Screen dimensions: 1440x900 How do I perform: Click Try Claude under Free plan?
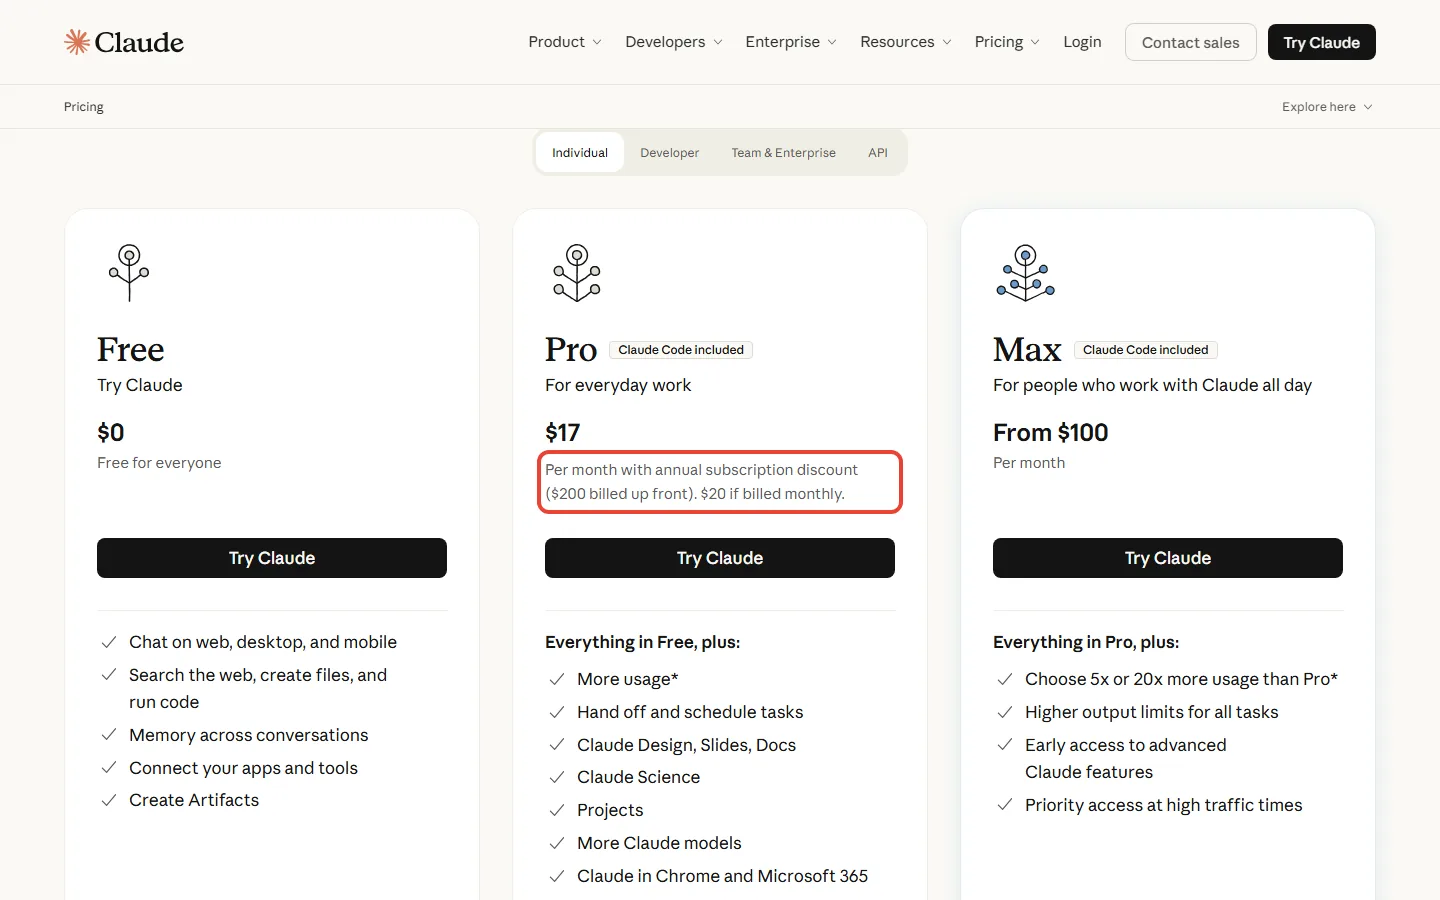point(272,558)
